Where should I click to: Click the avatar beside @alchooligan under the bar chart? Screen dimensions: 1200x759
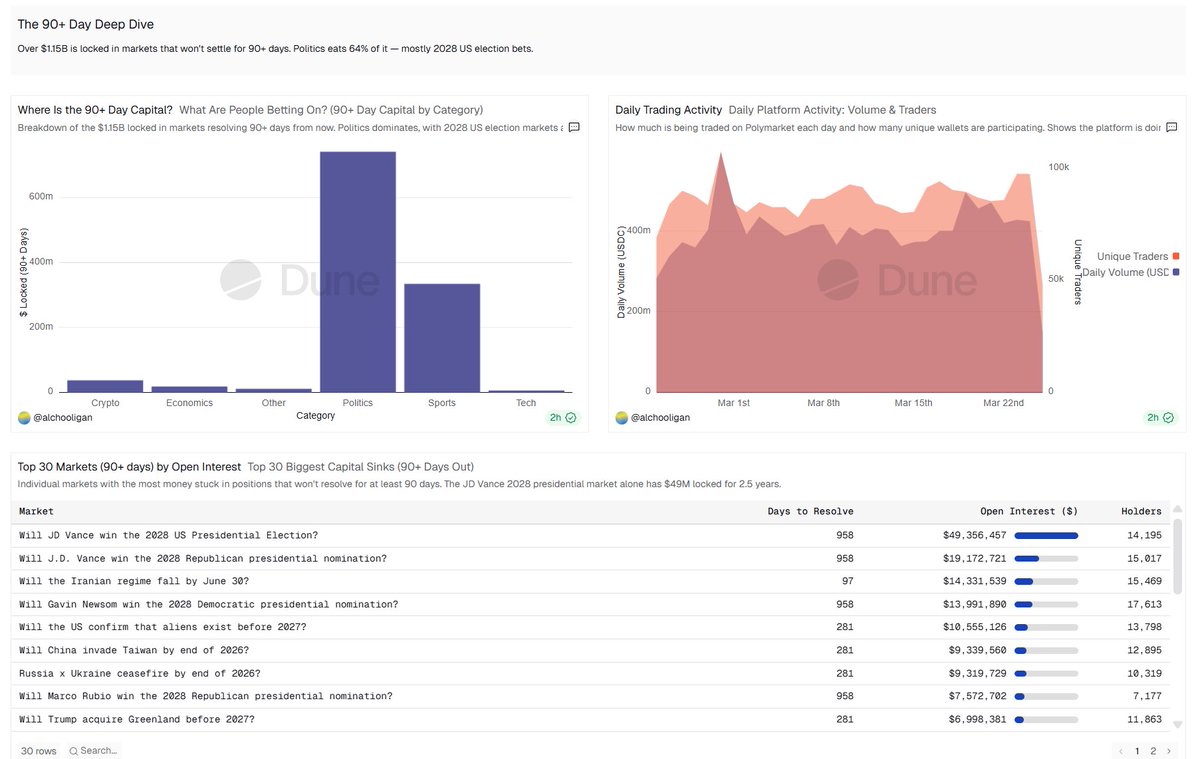click(24, 417)
